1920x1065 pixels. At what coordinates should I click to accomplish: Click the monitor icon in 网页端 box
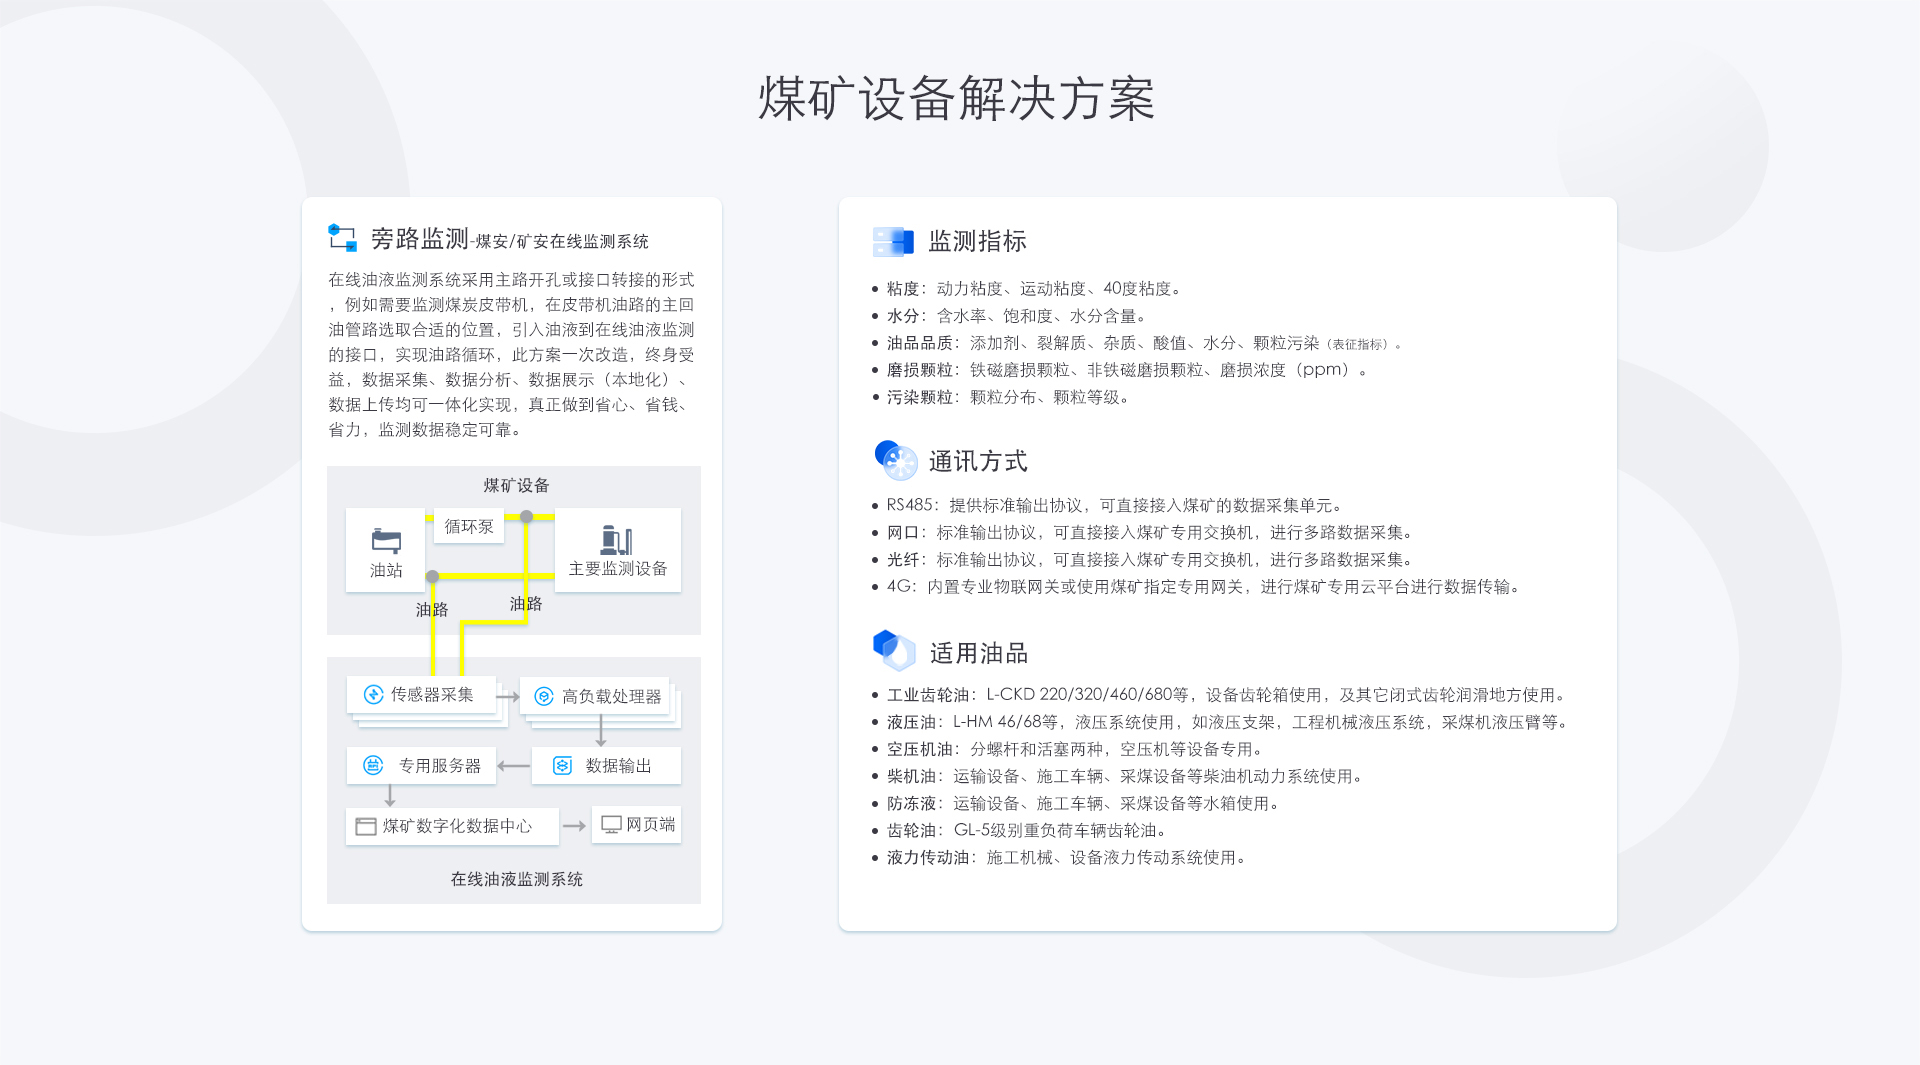(611, 825)
